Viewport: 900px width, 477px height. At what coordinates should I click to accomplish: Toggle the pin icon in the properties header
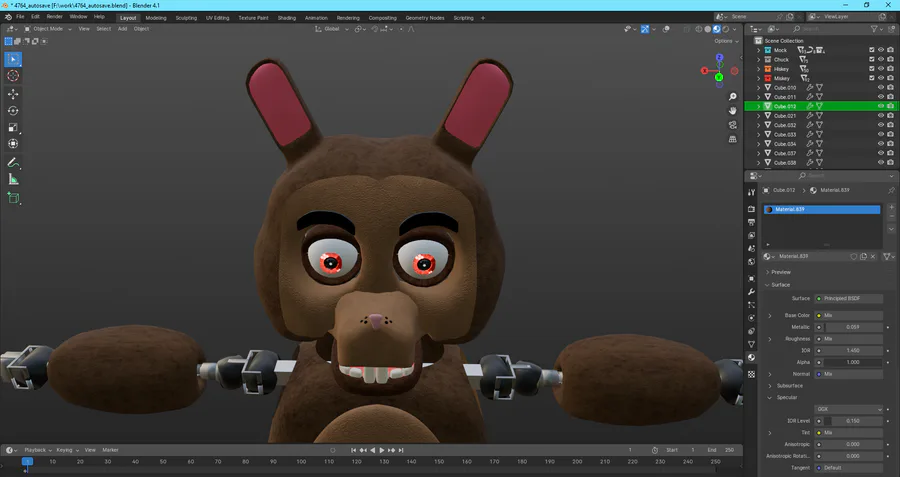[x=891, y=190]
